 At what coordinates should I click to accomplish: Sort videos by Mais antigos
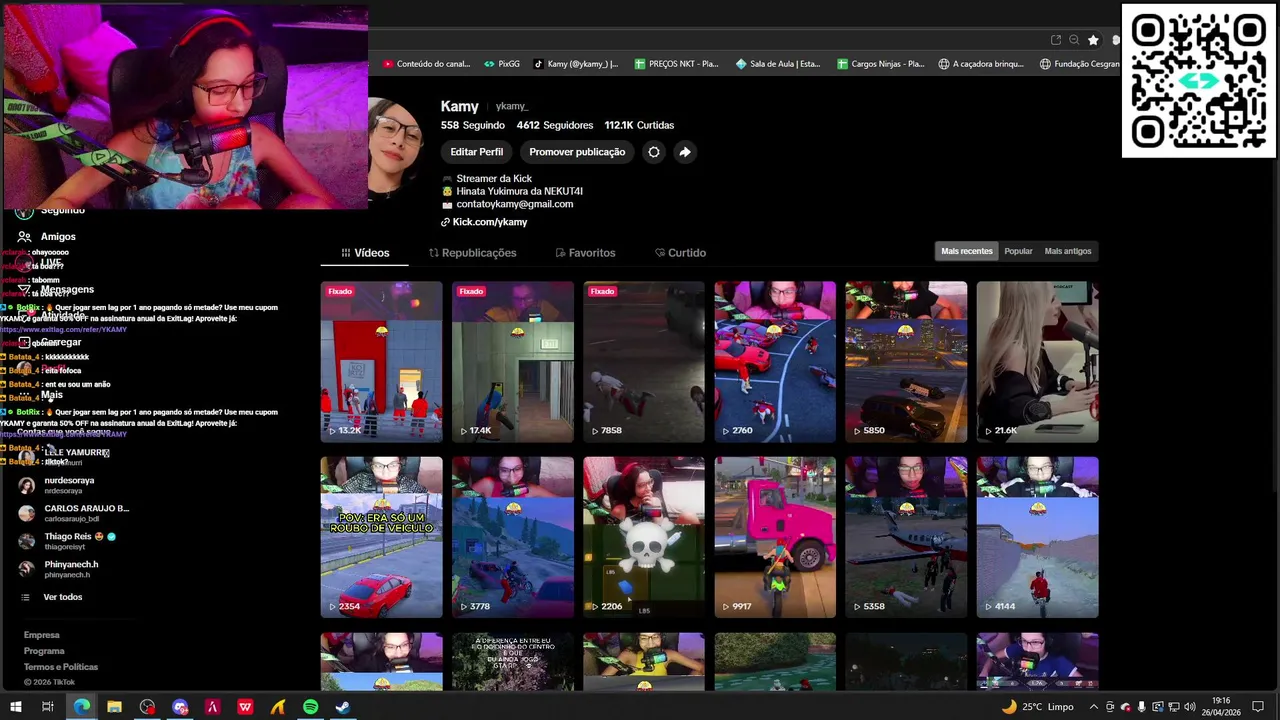[x=1068, y=251]
